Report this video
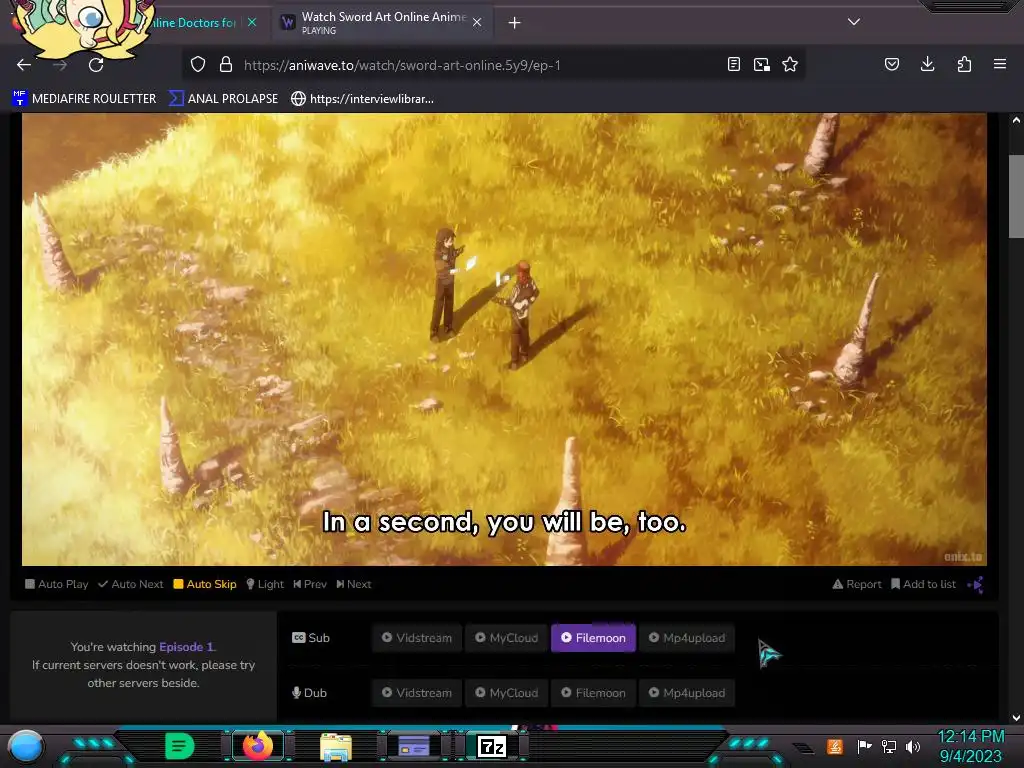The width and height of the screenshot is (1024, 768). click(x=857, y=584)
